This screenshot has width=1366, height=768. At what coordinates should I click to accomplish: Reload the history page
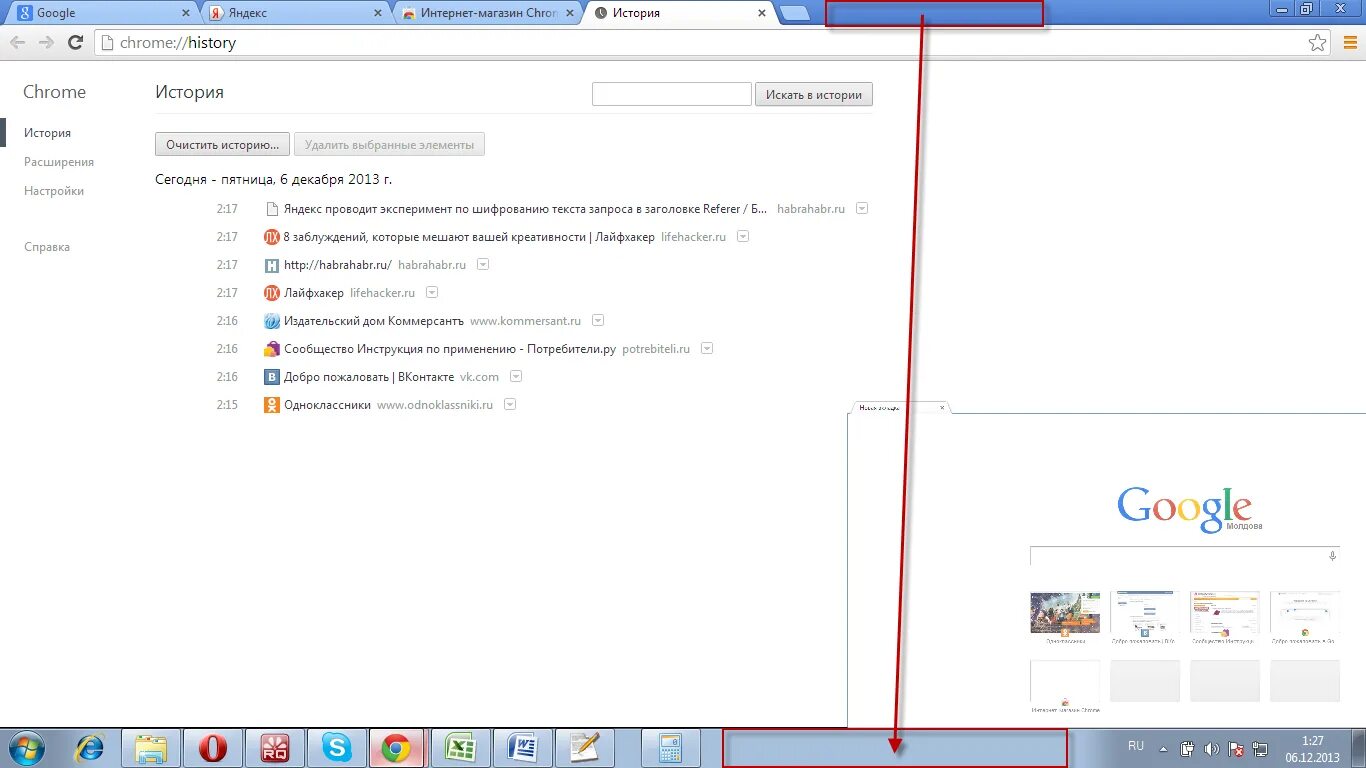[x=75, y=43]
